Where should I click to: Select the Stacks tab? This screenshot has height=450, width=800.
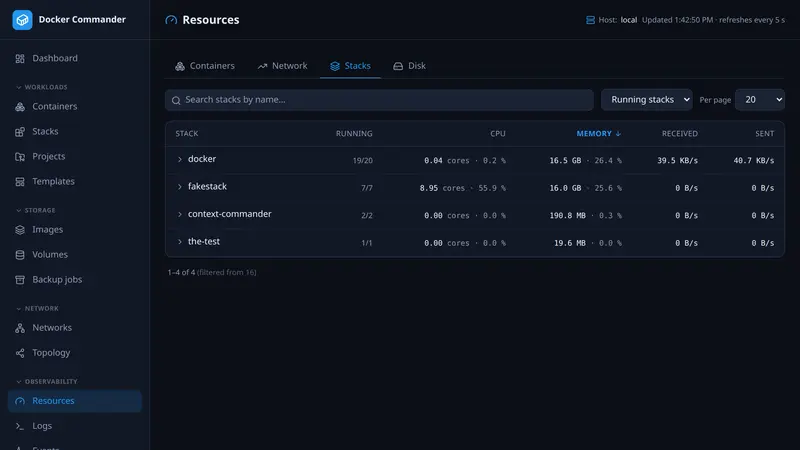coord(350,66)
